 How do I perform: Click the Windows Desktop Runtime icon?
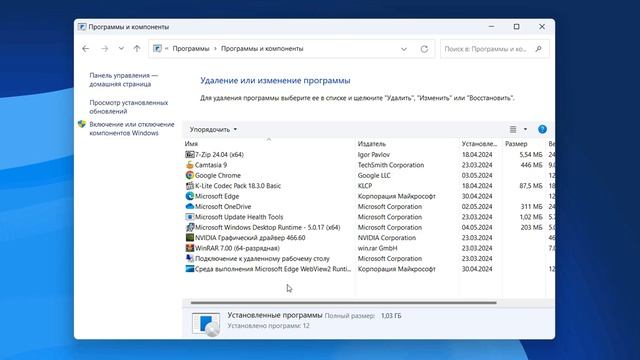tap(189, 227)
